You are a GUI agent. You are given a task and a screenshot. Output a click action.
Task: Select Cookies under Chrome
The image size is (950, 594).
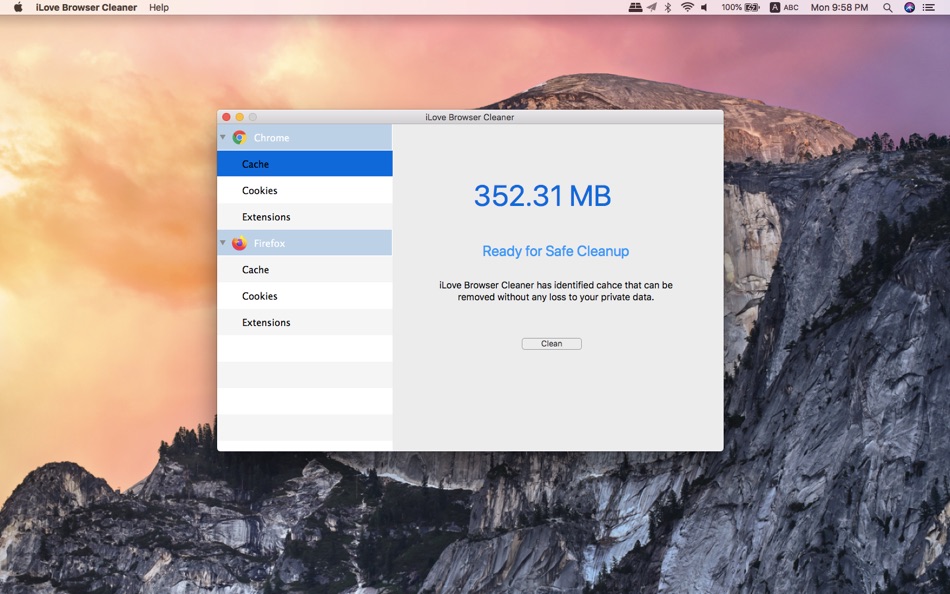pyautogui.click(x=305, y=190)
